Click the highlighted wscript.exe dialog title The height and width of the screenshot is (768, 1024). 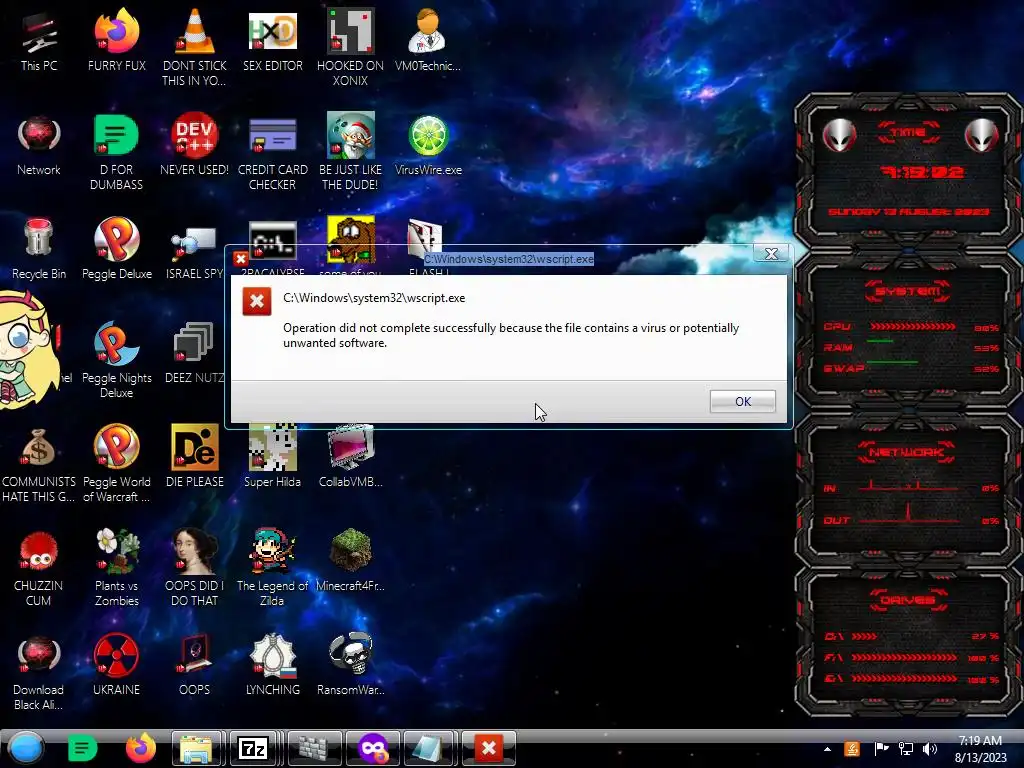[509, 259]
